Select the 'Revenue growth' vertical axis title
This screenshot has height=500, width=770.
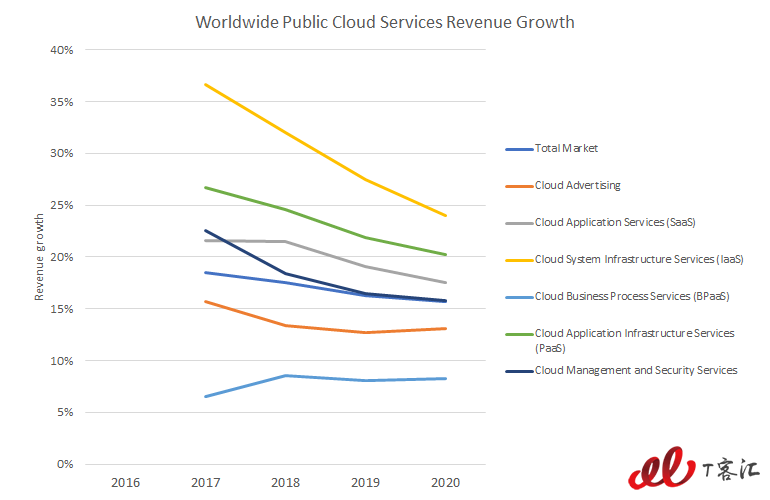pyautogui.click(x=39, y=257)
